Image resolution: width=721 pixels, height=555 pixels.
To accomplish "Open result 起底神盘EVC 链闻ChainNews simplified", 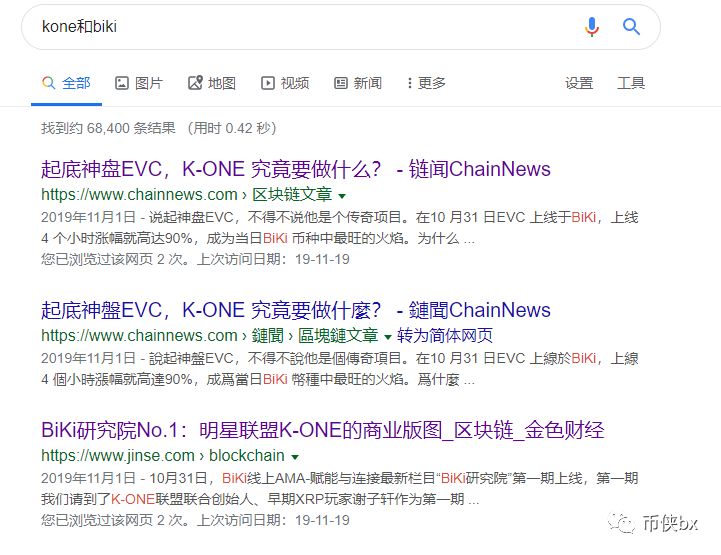I will coord(296,169).
